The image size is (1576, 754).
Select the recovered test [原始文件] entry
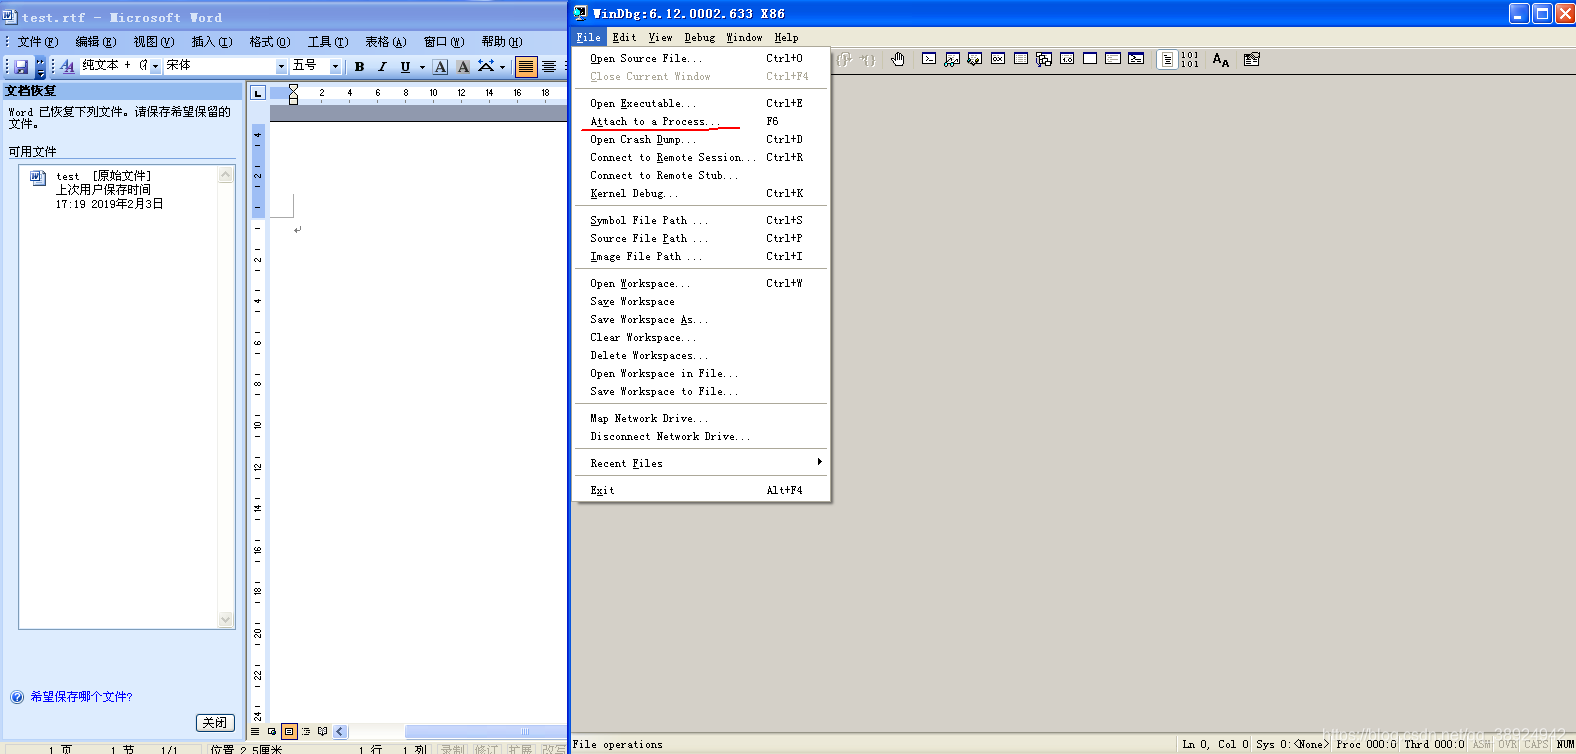point(118,190)
